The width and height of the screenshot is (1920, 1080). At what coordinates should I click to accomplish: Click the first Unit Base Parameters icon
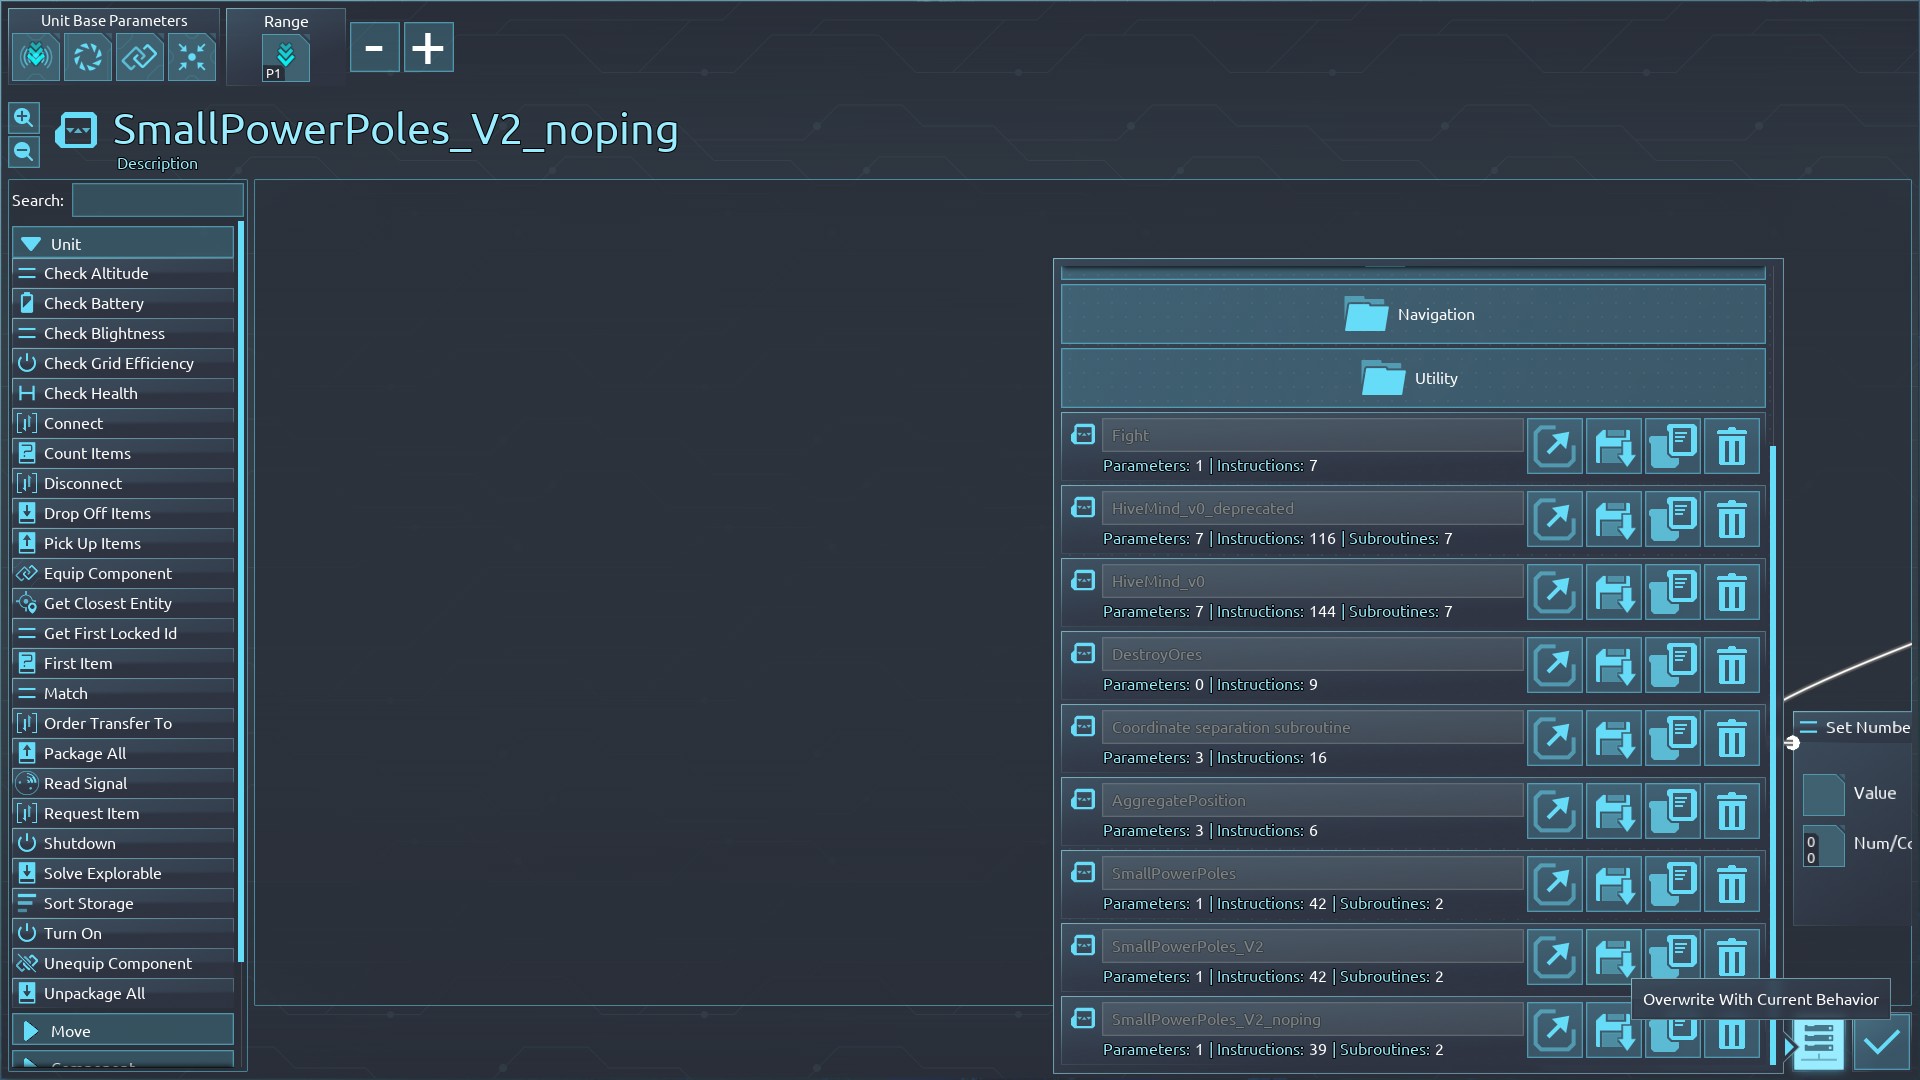(x=36, y=56)
